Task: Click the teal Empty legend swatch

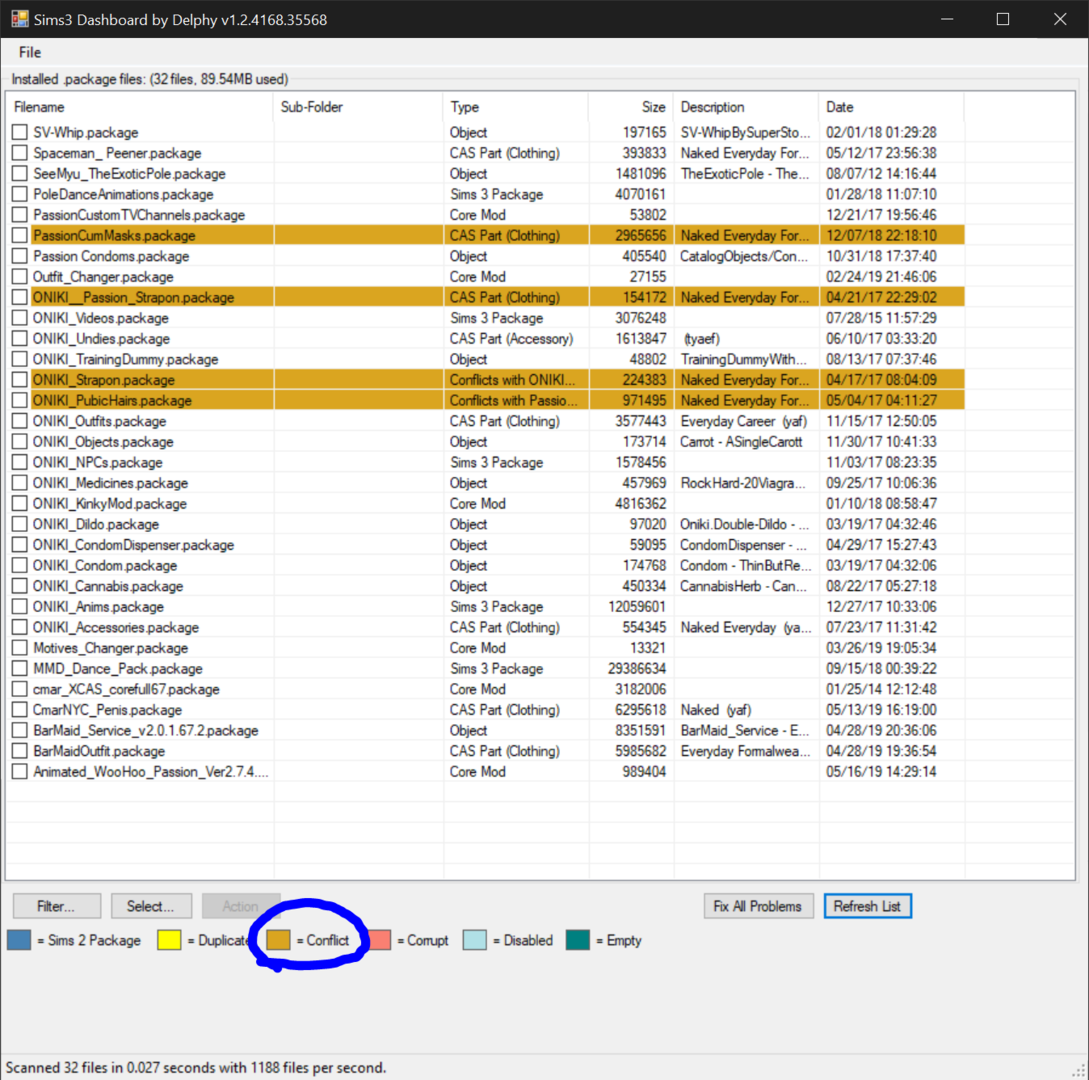Action: [578, 940]
